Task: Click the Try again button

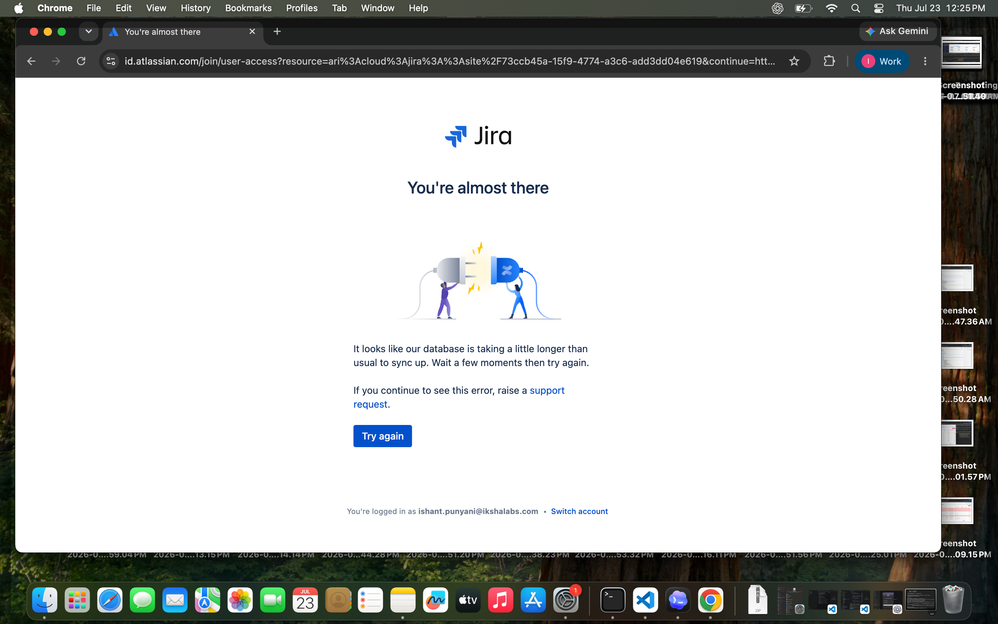Action: coord(383,436)
